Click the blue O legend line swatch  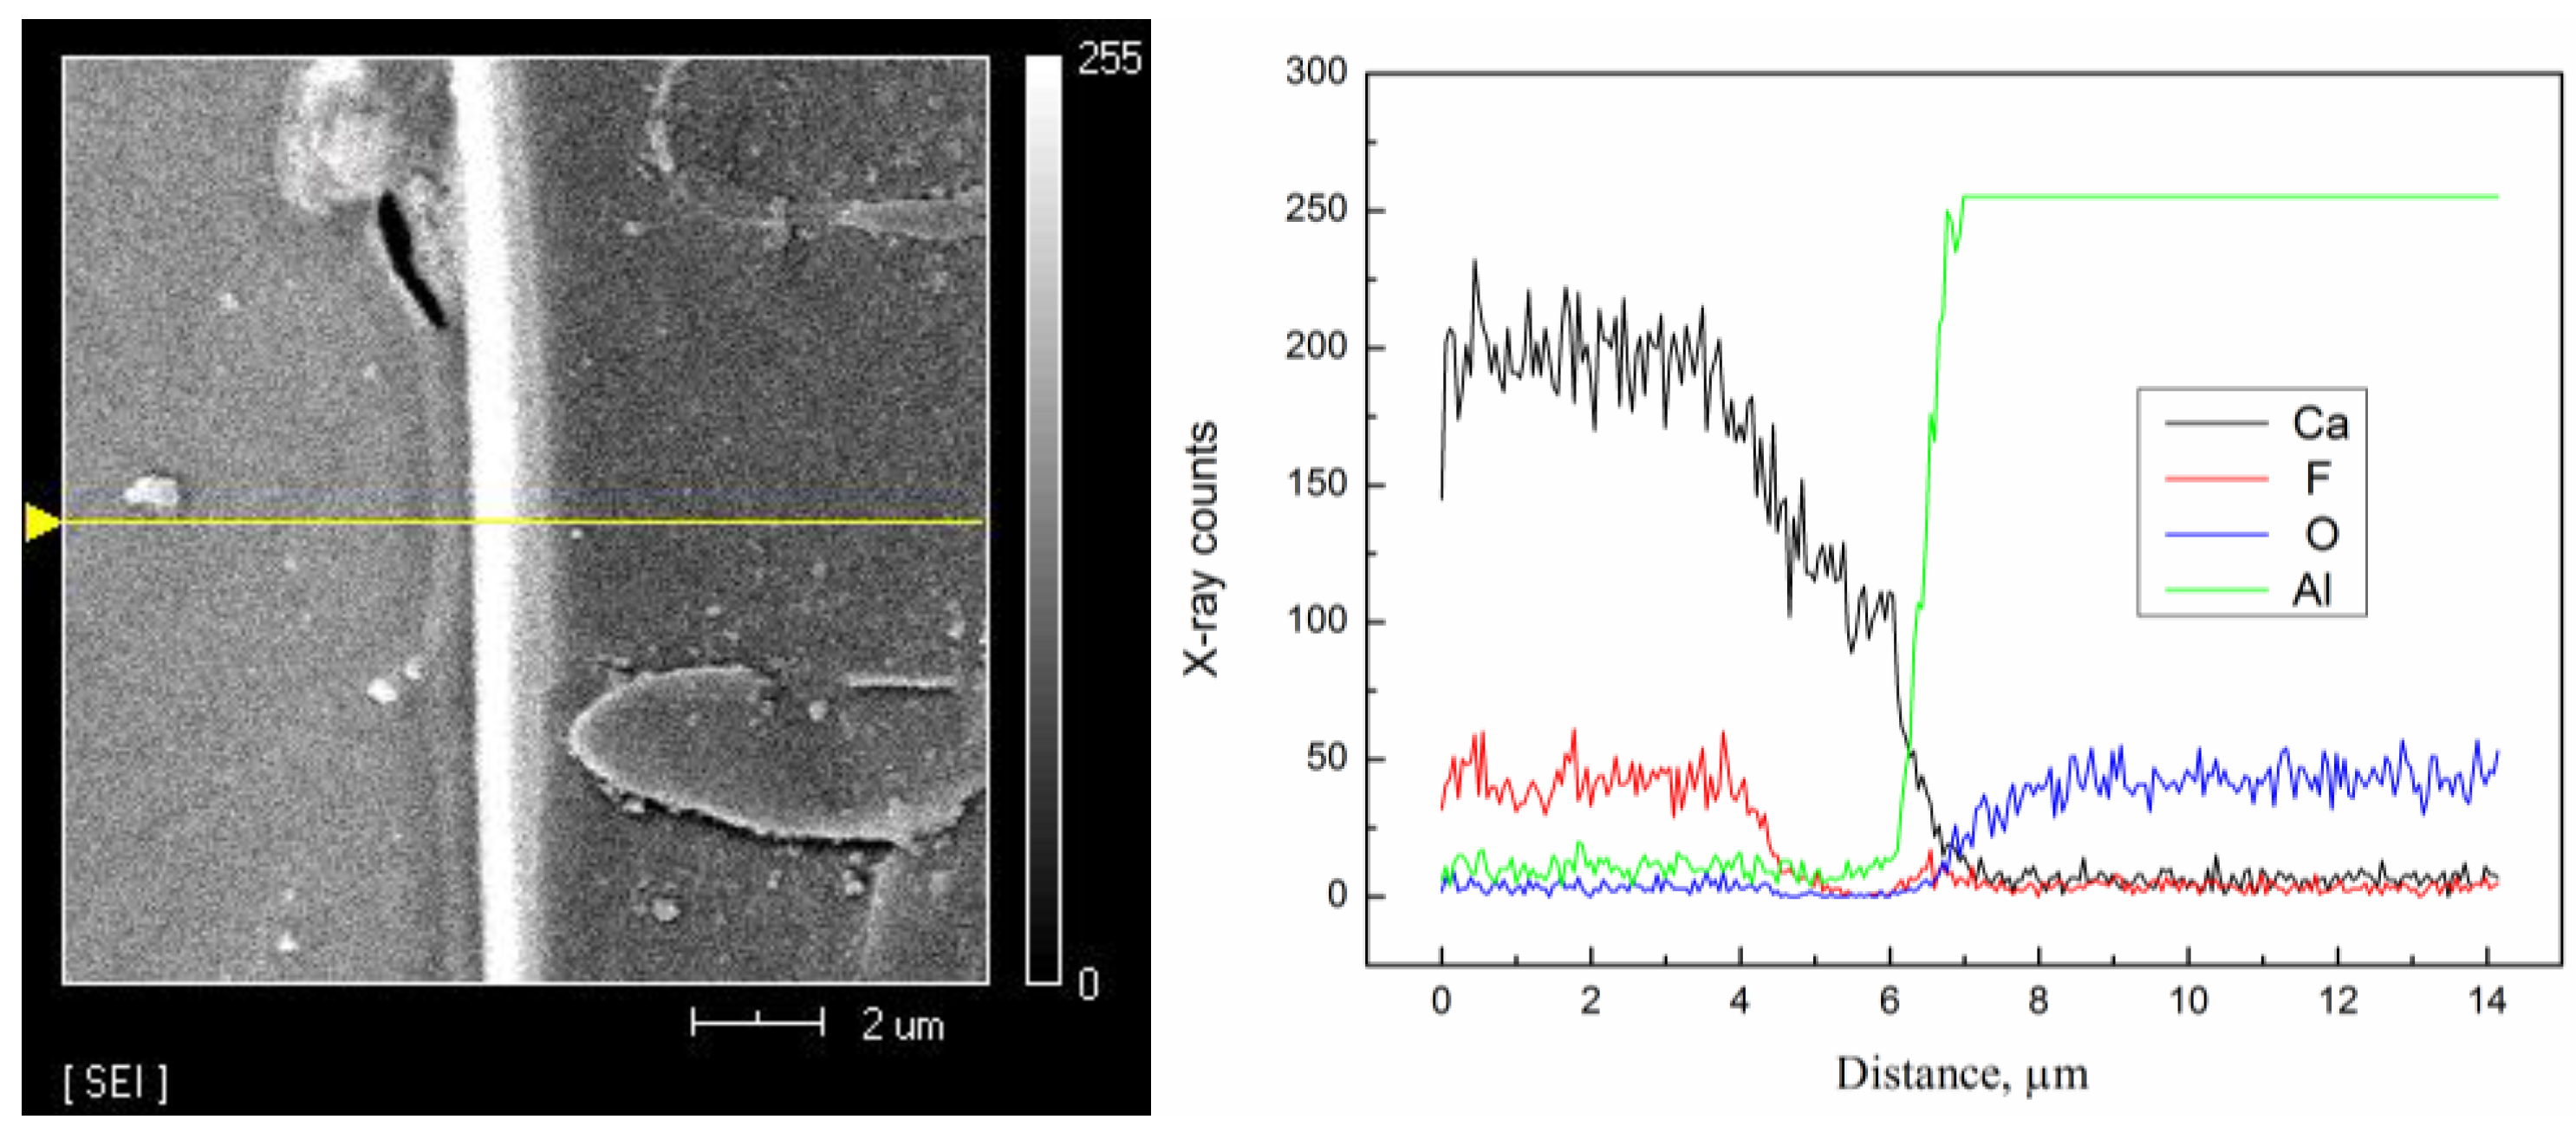point(2216,535)
